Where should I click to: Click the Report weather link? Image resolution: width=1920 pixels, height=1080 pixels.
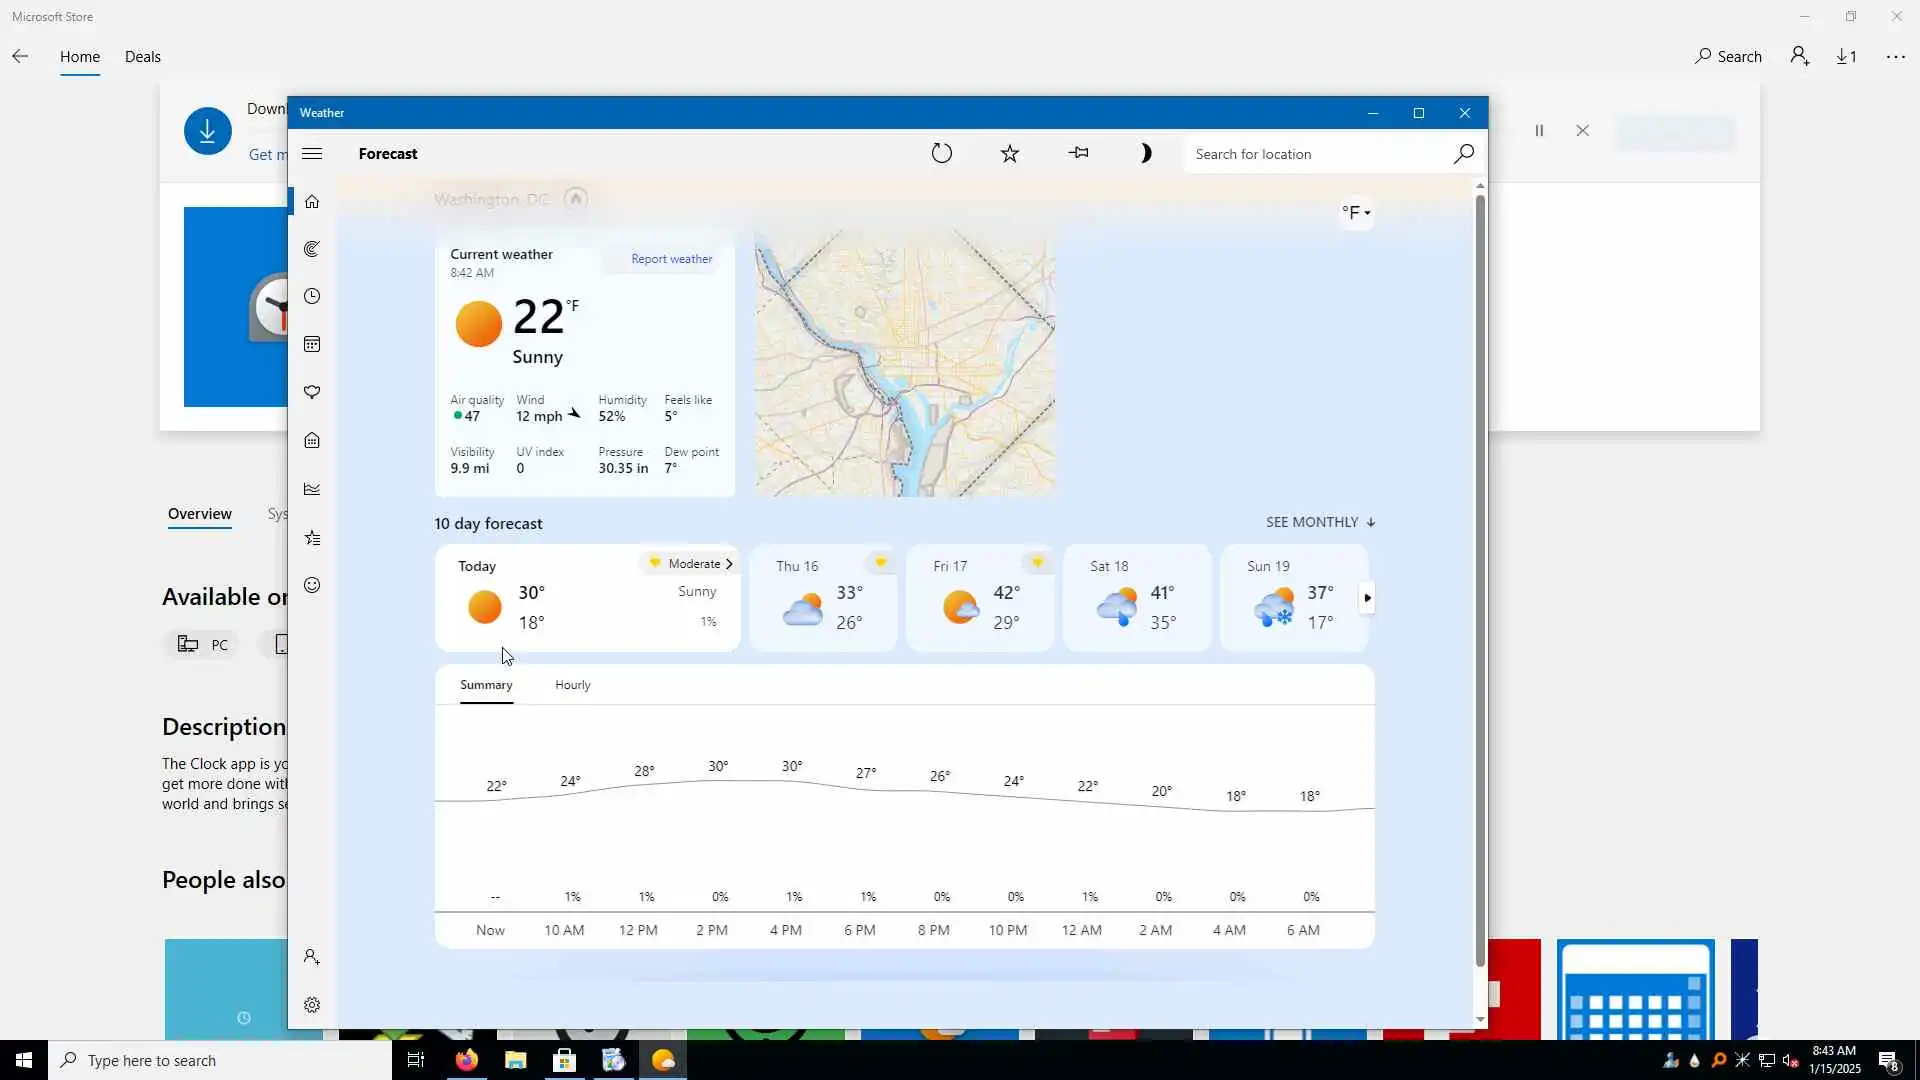click(671, 259)
